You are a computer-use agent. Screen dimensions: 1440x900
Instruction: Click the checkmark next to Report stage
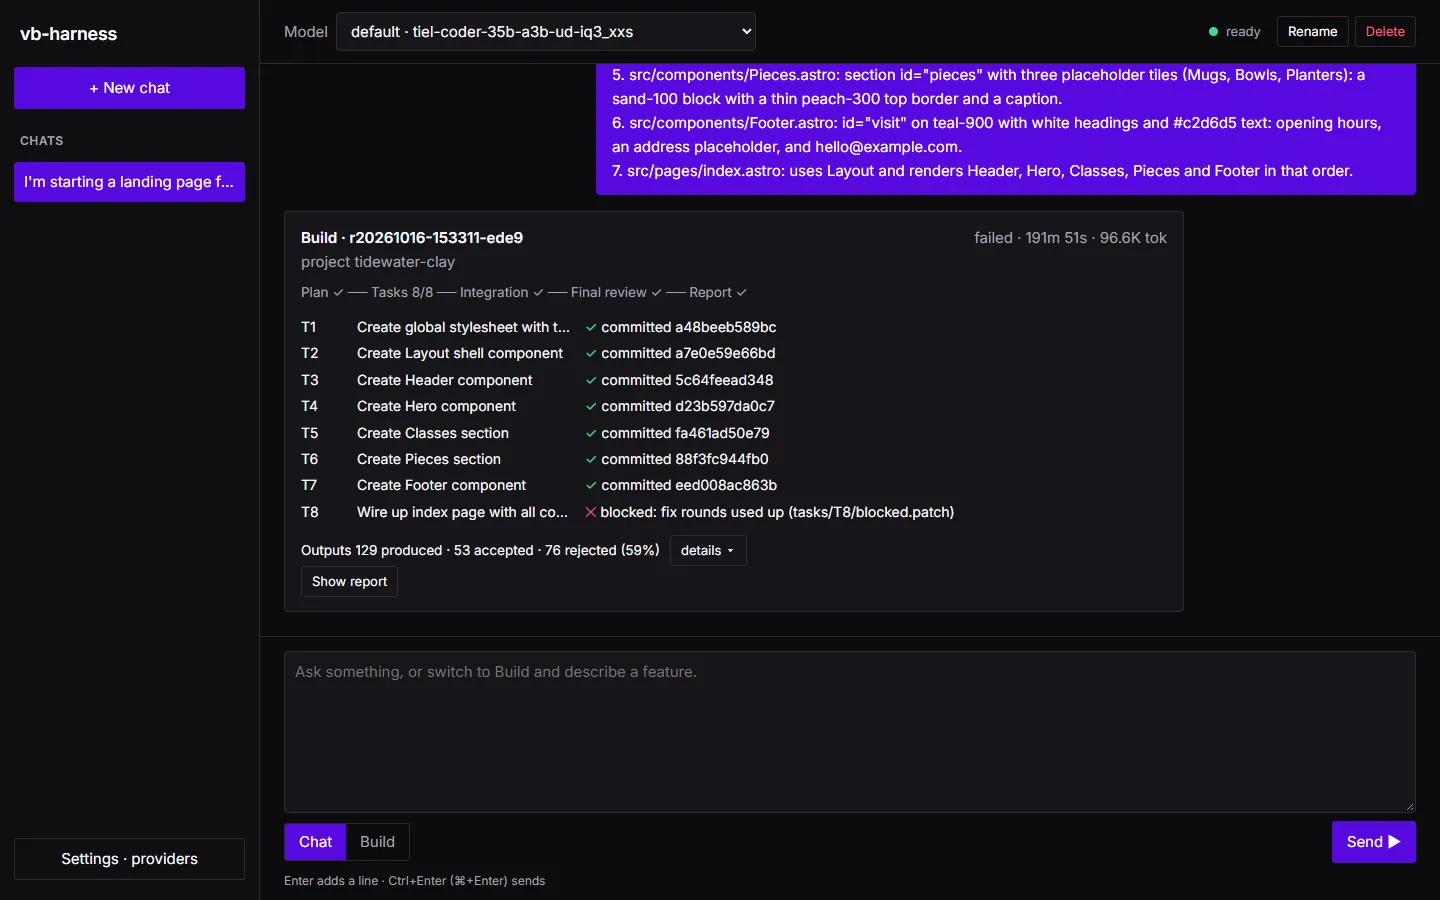741,293
